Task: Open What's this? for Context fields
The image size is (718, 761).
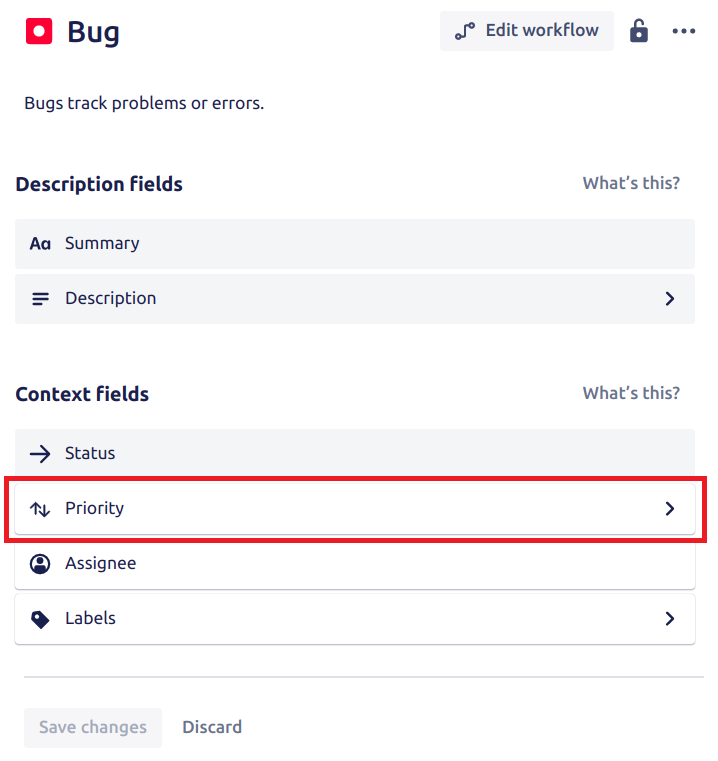Action: [x=631, y=393]
